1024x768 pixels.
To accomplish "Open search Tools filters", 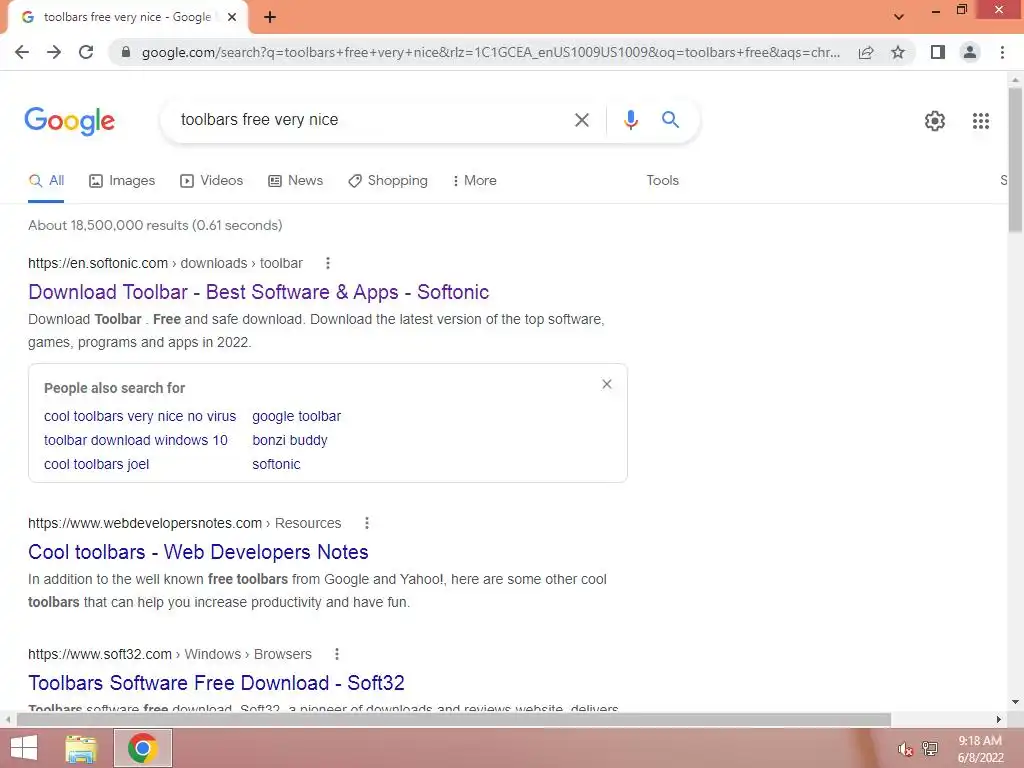I will 662,181.
